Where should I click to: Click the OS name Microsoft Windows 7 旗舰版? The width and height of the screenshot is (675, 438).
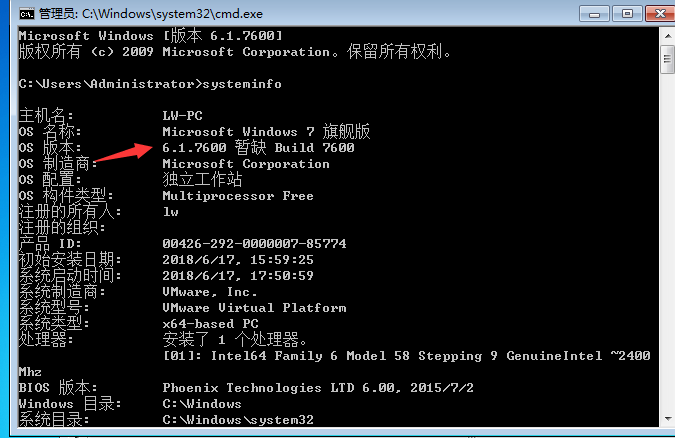[266, 131]
